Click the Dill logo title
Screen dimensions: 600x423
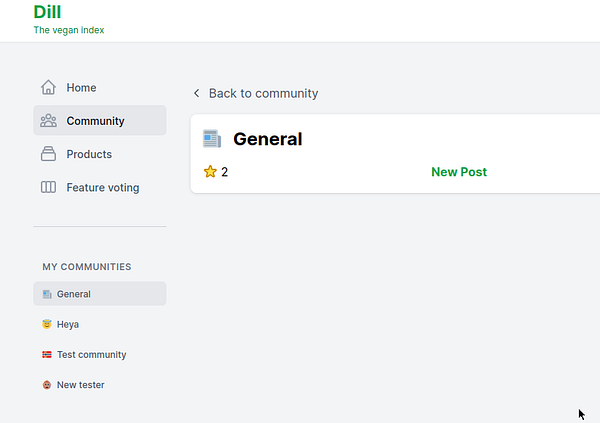(47, 12)
